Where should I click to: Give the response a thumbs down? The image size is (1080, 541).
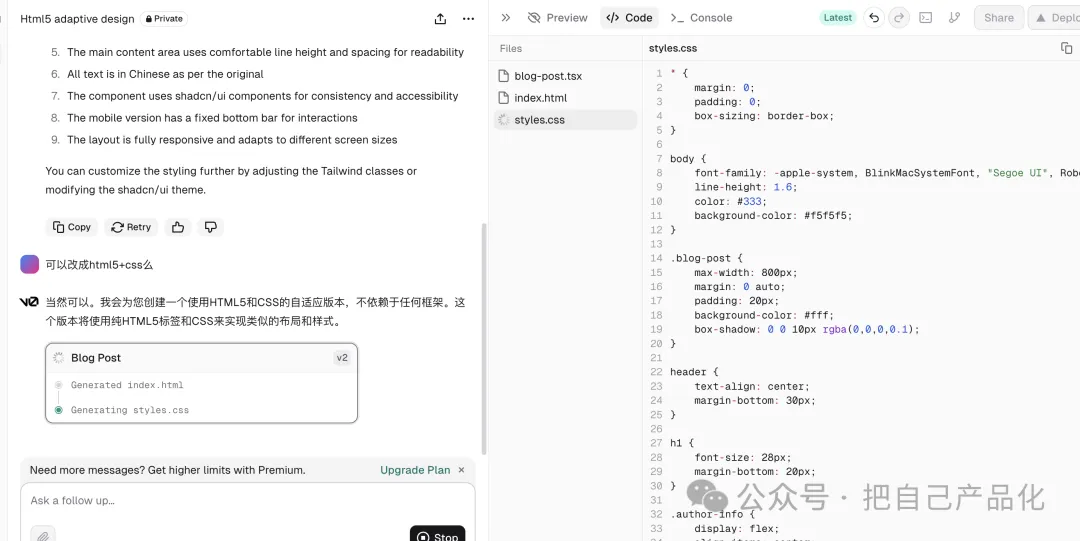[211, 227]
